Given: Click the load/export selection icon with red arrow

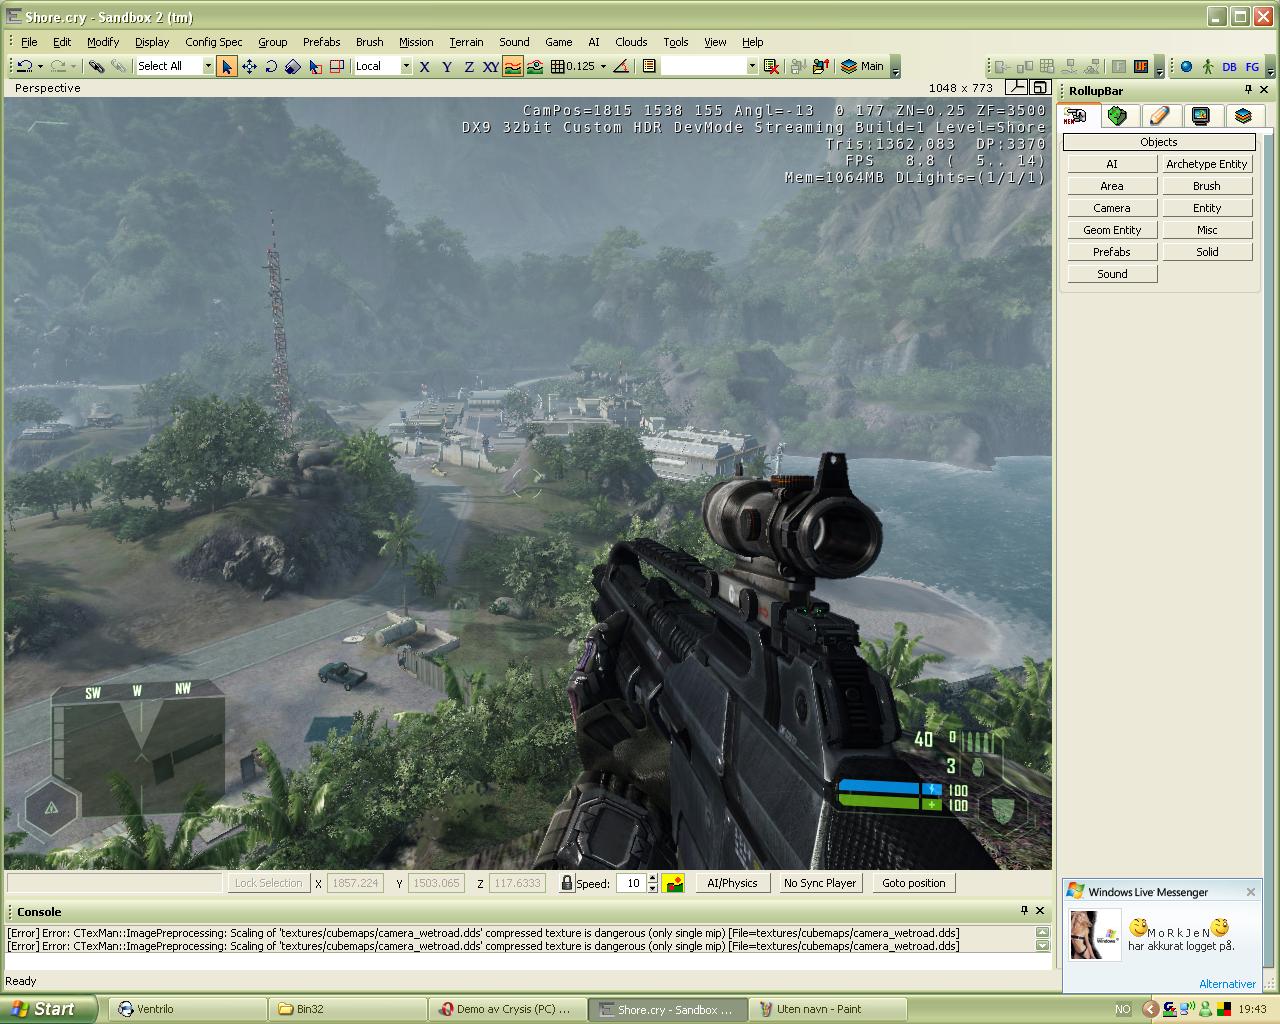Looking at the screenshot, I should (821, 66).
